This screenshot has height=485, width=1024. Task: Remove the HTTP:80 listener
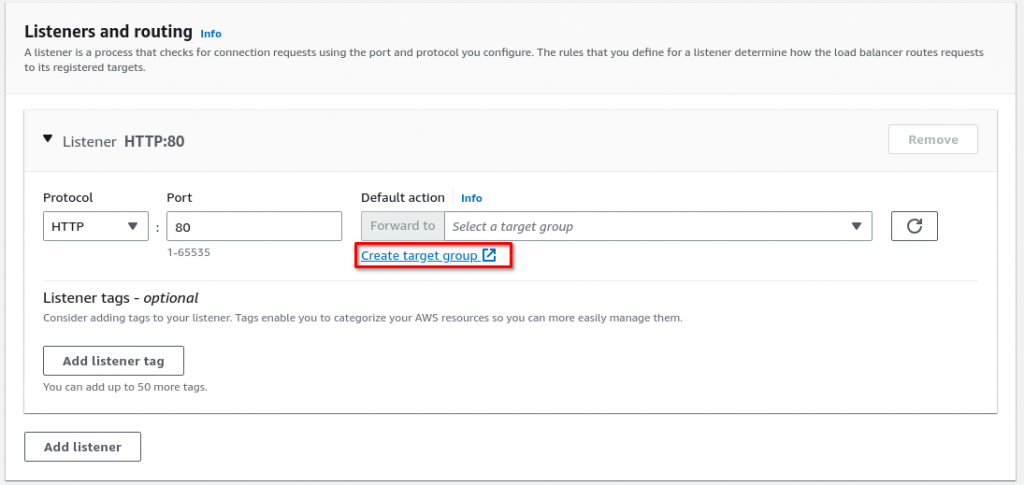[933, 139]
